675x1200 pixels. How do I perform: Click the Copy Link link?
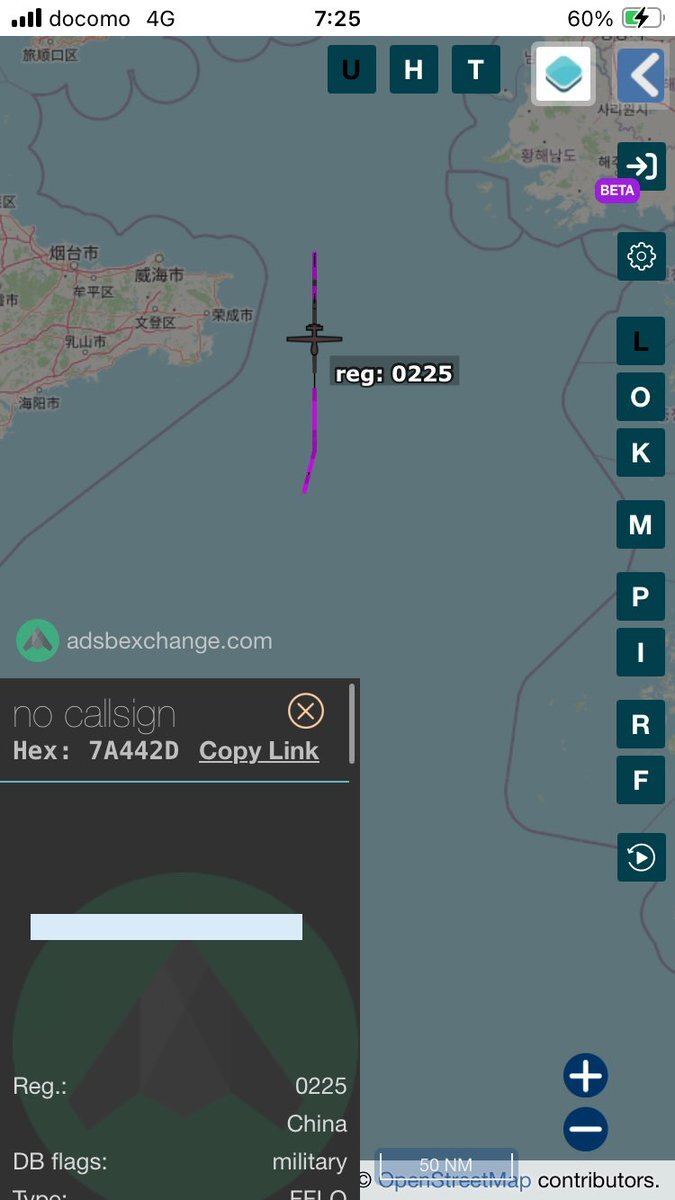pos(259,751)
